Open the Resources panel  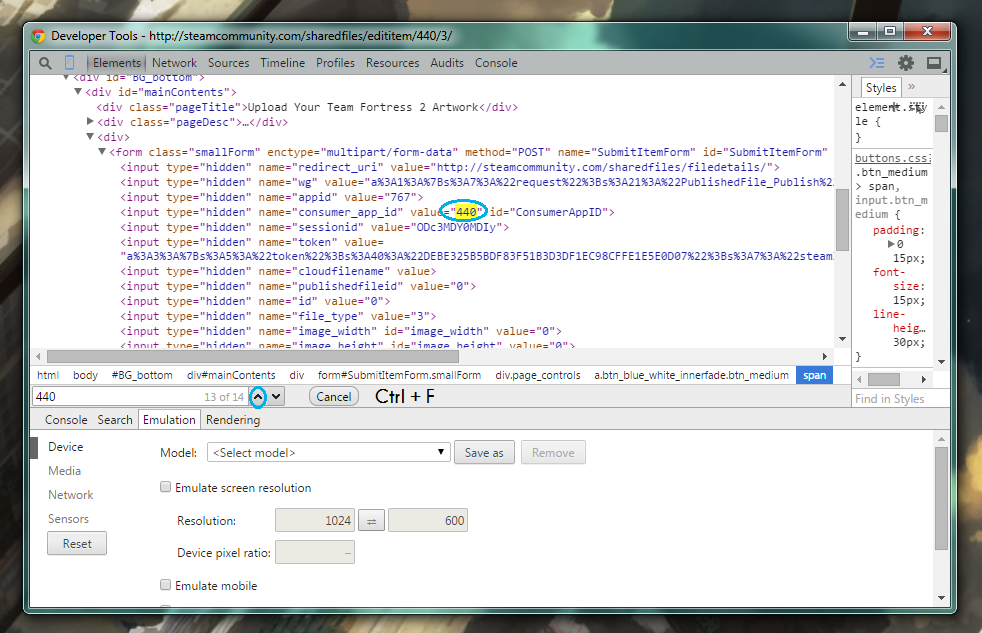(x=393, y=63)
